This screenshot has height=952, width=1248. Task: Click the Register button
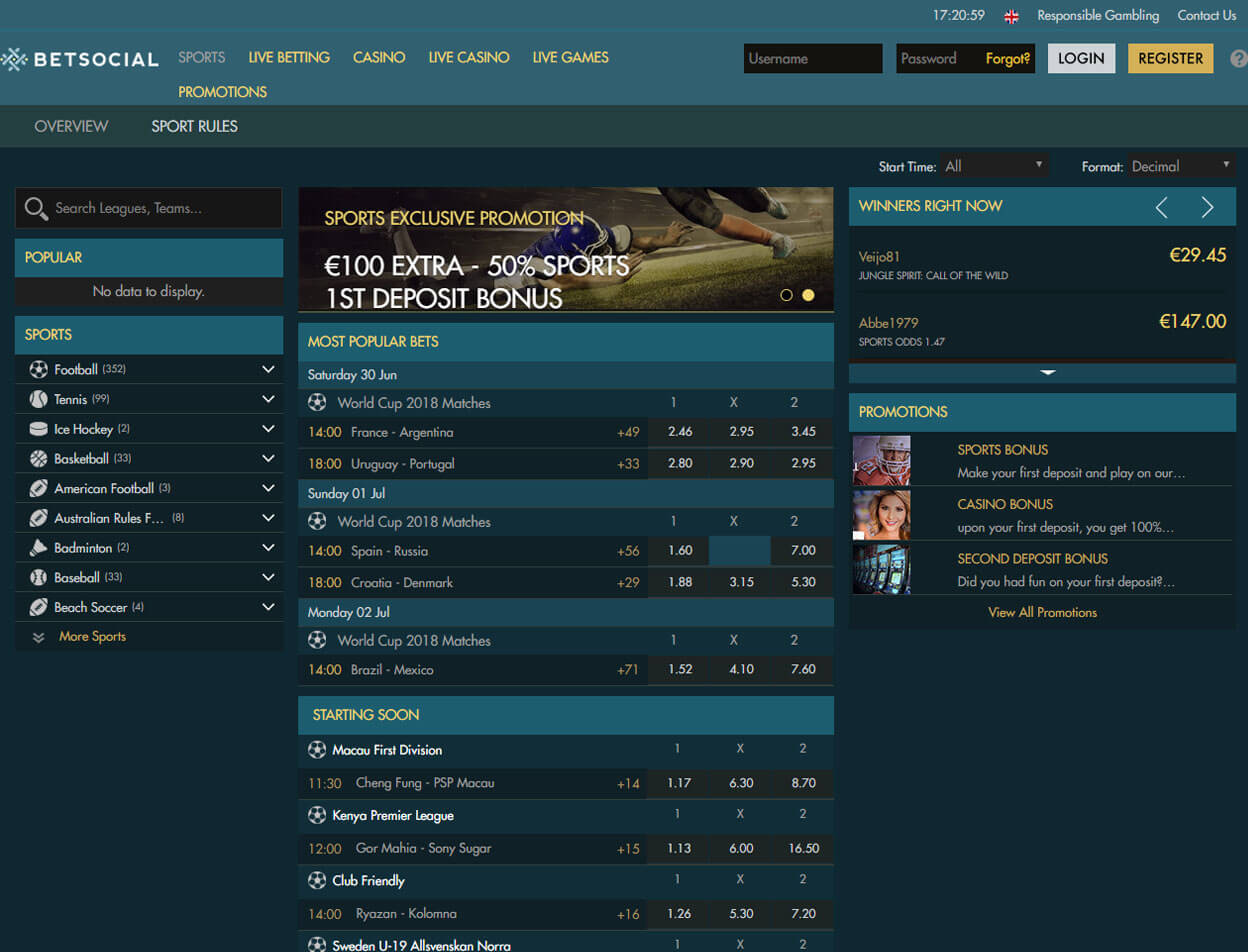1170,58
